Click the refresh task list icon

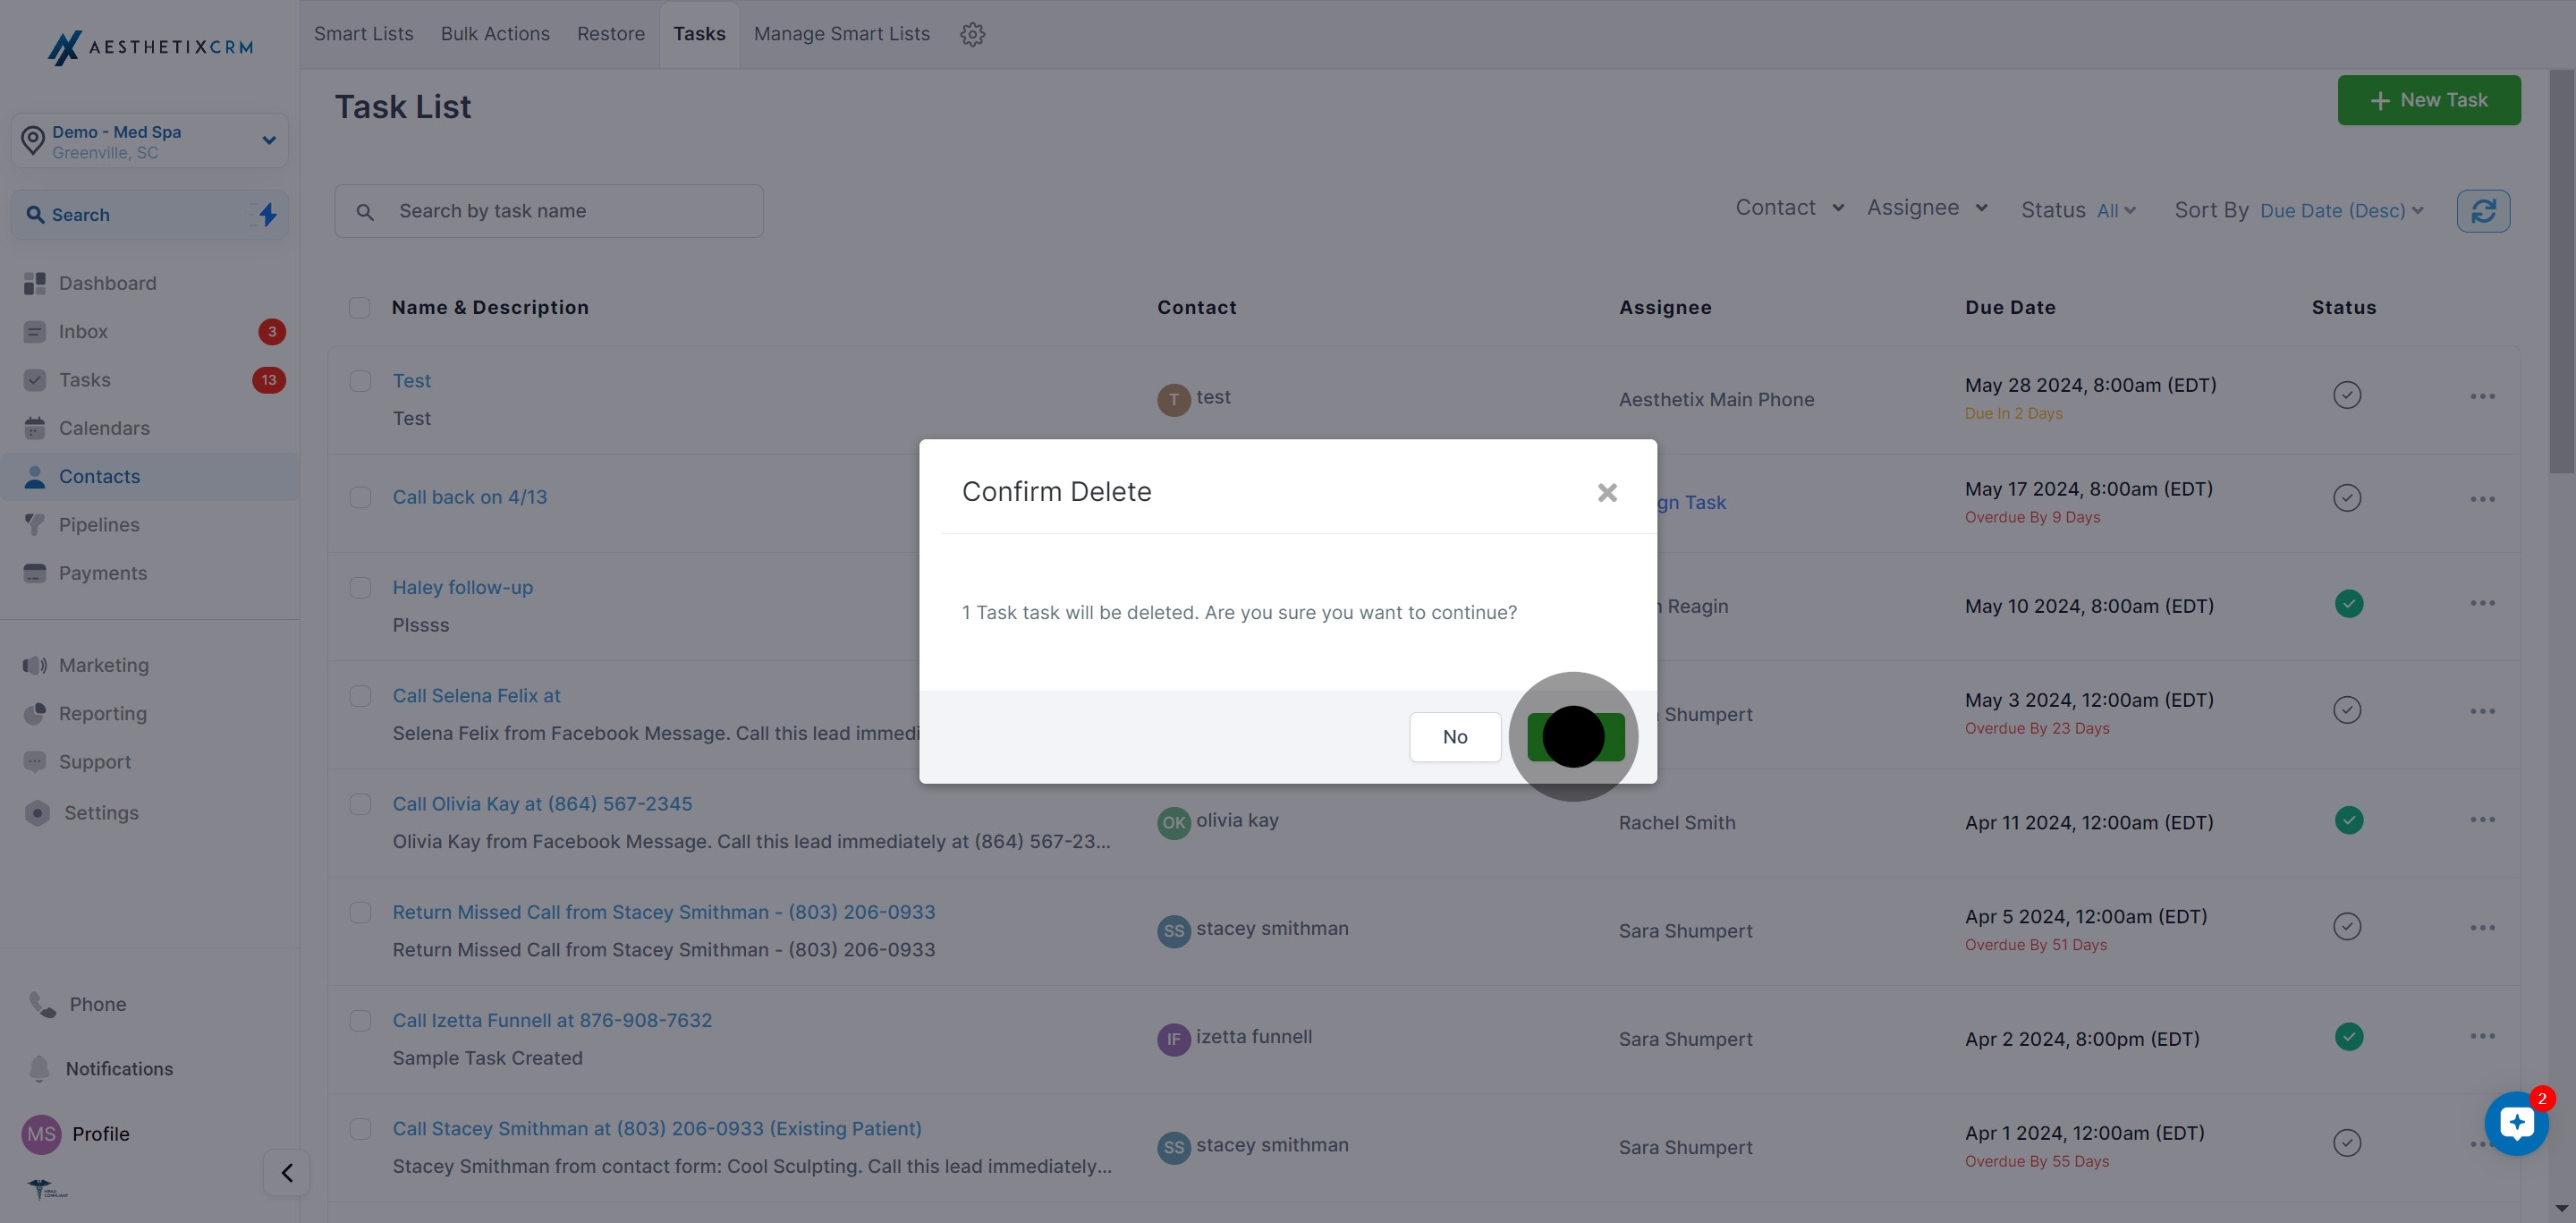pos(2483,211)
